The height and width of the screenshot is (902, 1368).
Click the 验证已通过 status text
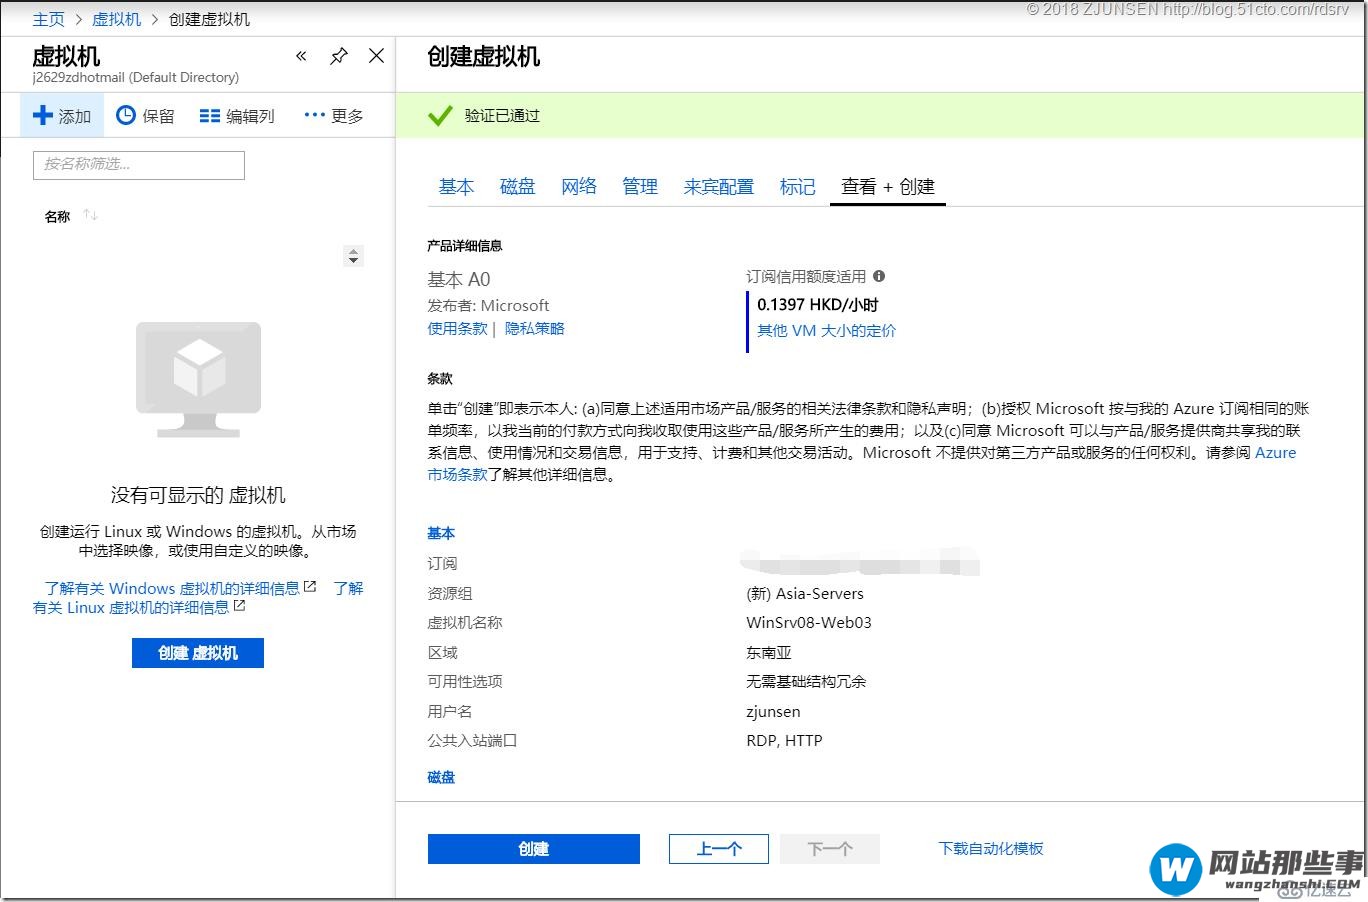tap(502, 116)
